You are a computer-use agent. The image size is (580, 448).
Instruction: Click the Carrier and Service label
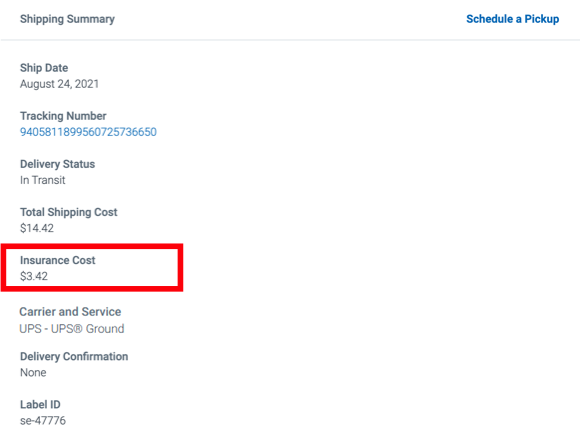pyautogui.click(x=70, y=312)
